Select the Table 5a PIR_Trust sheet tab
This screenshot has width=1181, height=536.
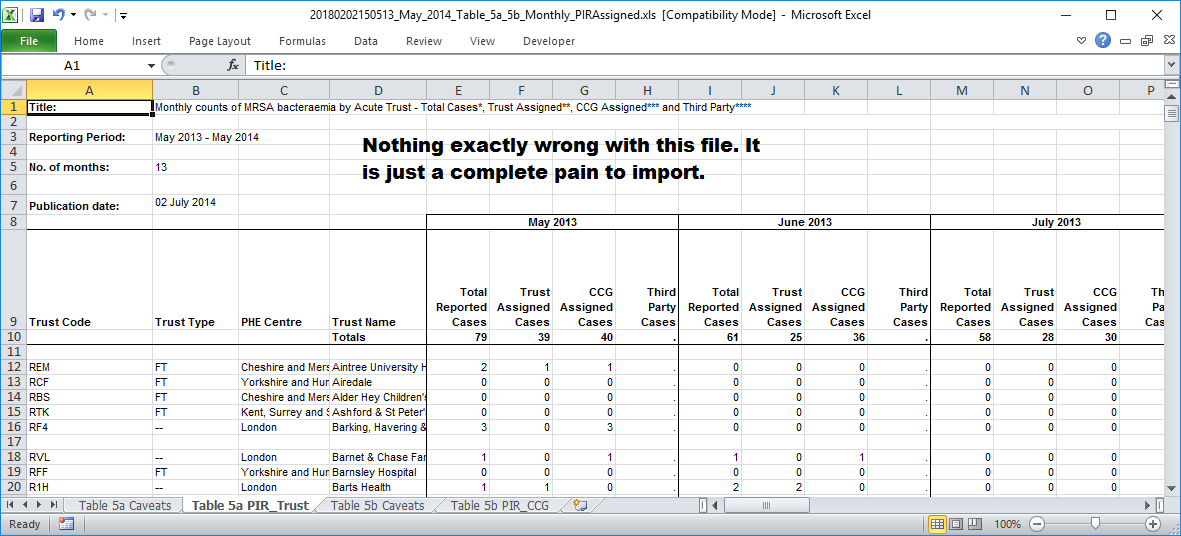click(250, 505)
